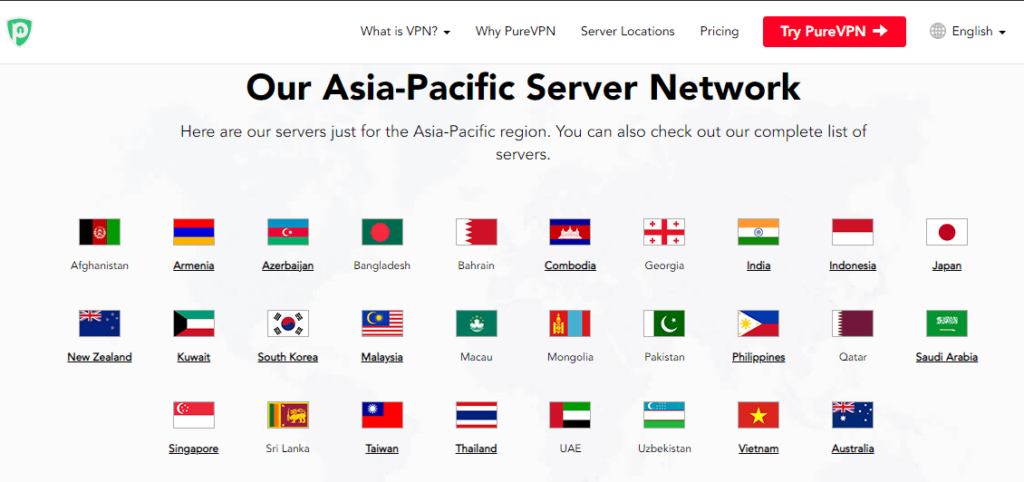The width and height of the screenshot is (1024, 482).
Task: Click the UAE flag
Action: point(570,415)
